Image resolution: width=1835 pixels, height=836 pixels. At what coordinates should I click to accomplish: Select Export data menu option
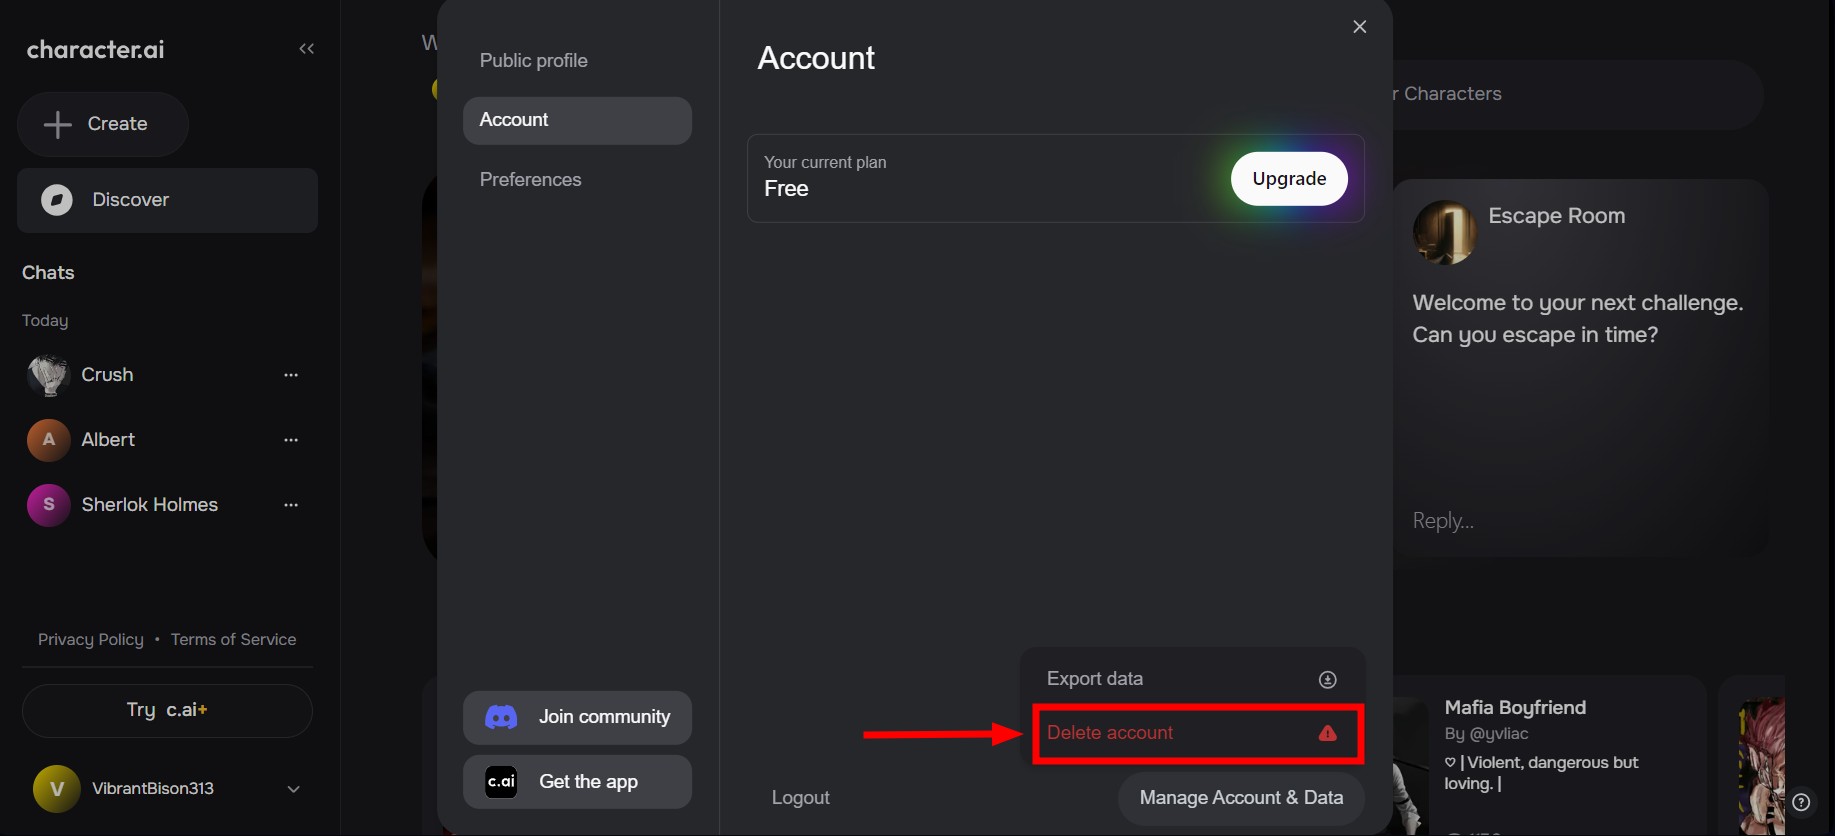pos(1193,679)
